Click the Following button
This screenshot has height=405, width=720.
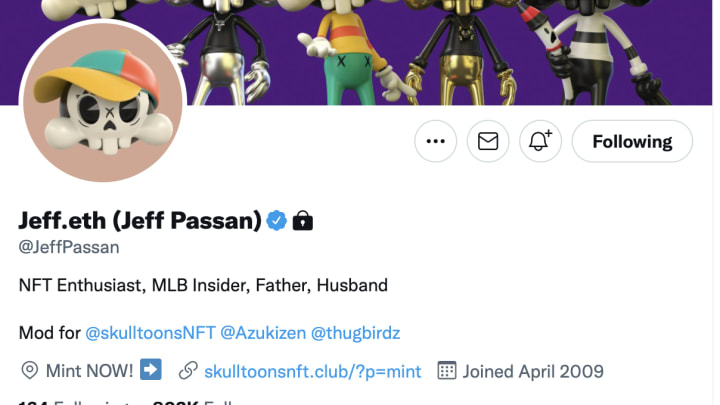[632, 141]
